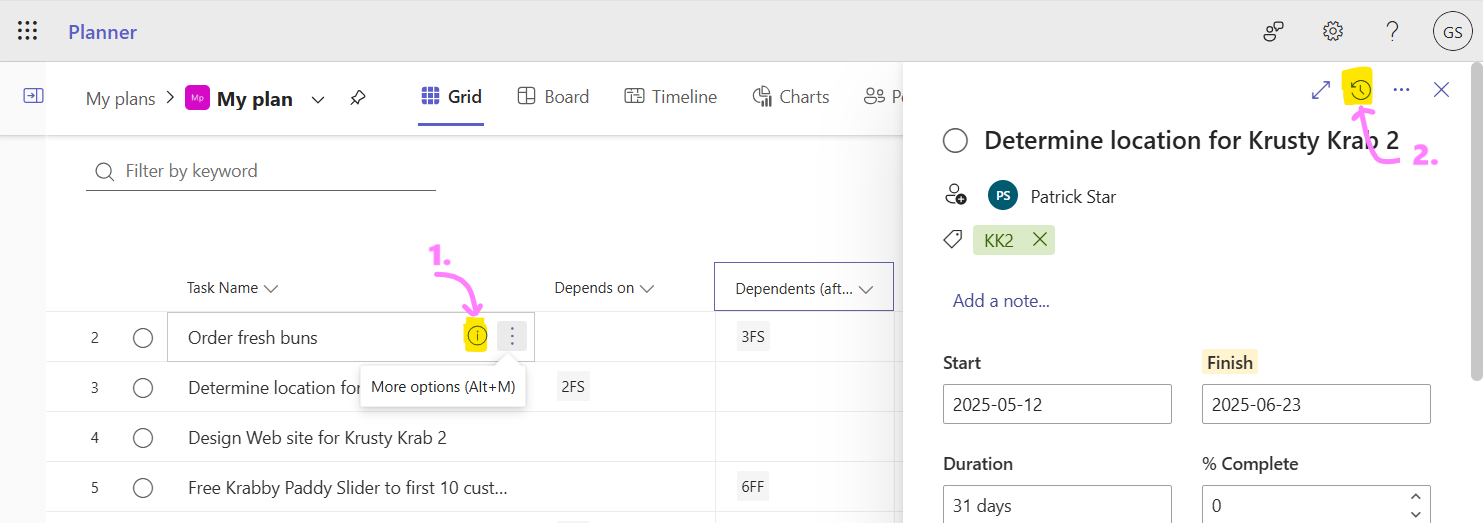Screen dimensions: 1483x523
Task: Open Task Name column header dropdown
Action: pos(270,289)
